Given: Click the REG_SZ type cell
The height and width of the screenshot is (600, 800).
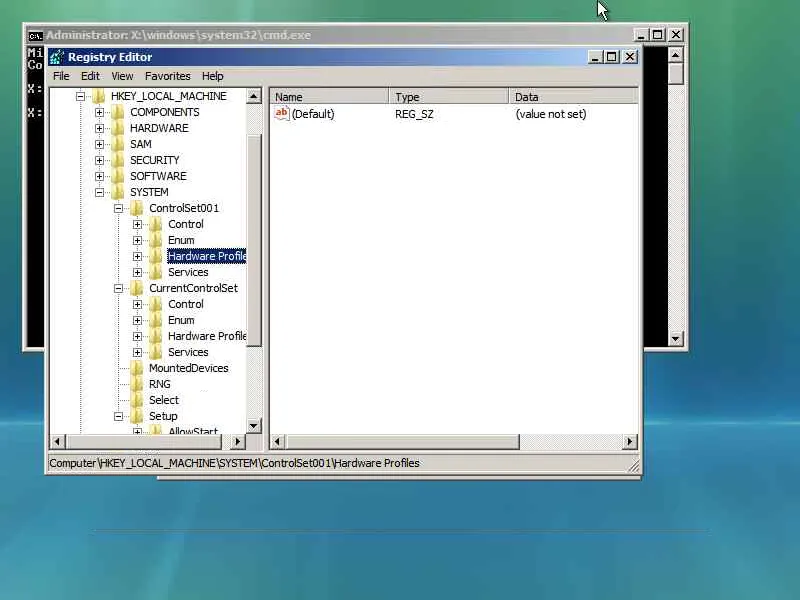Looking at the screenshot, I should 414,114.
